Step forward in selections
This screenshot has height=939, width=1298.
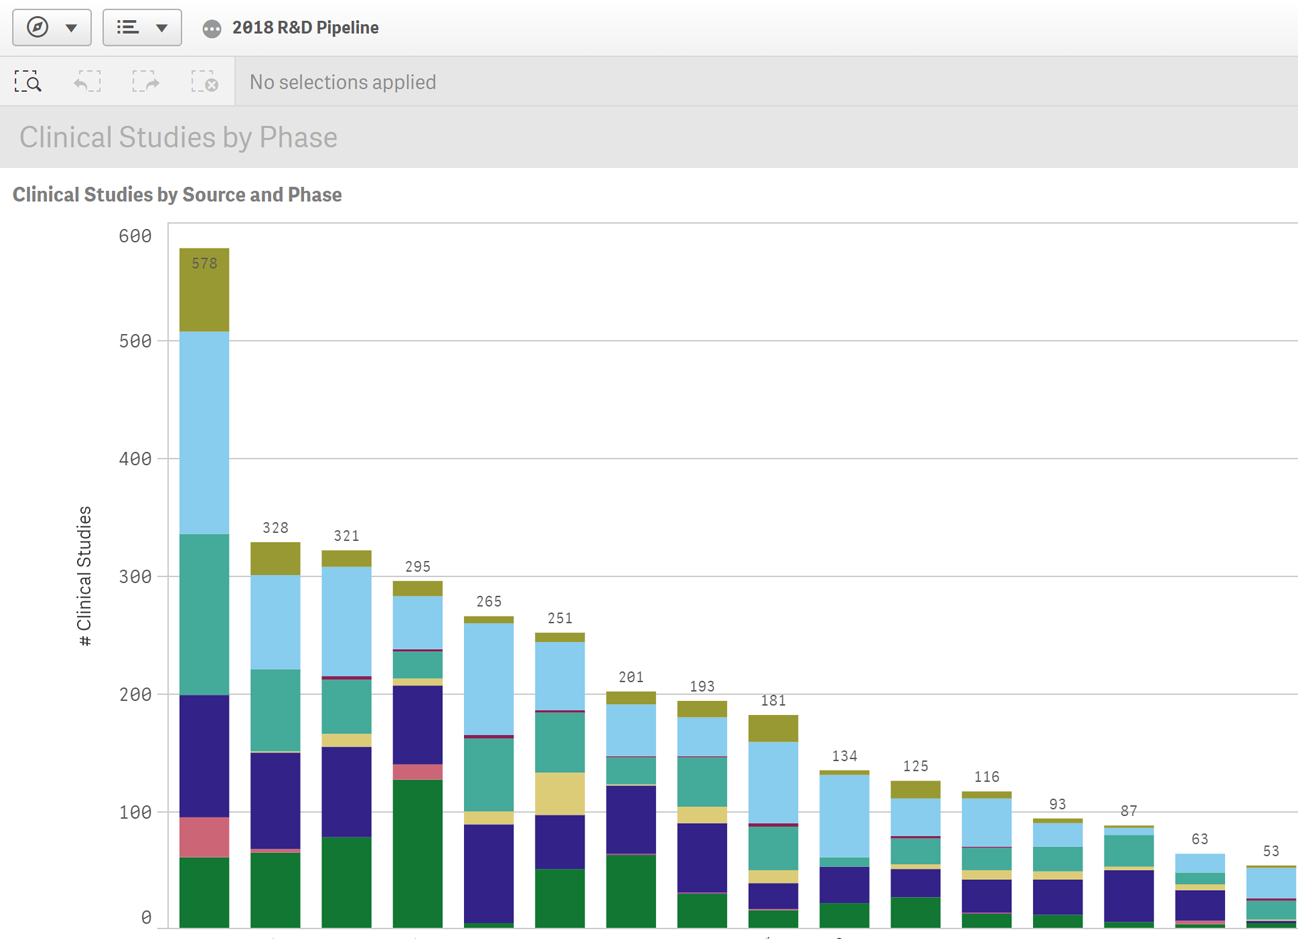coord(146,82)
